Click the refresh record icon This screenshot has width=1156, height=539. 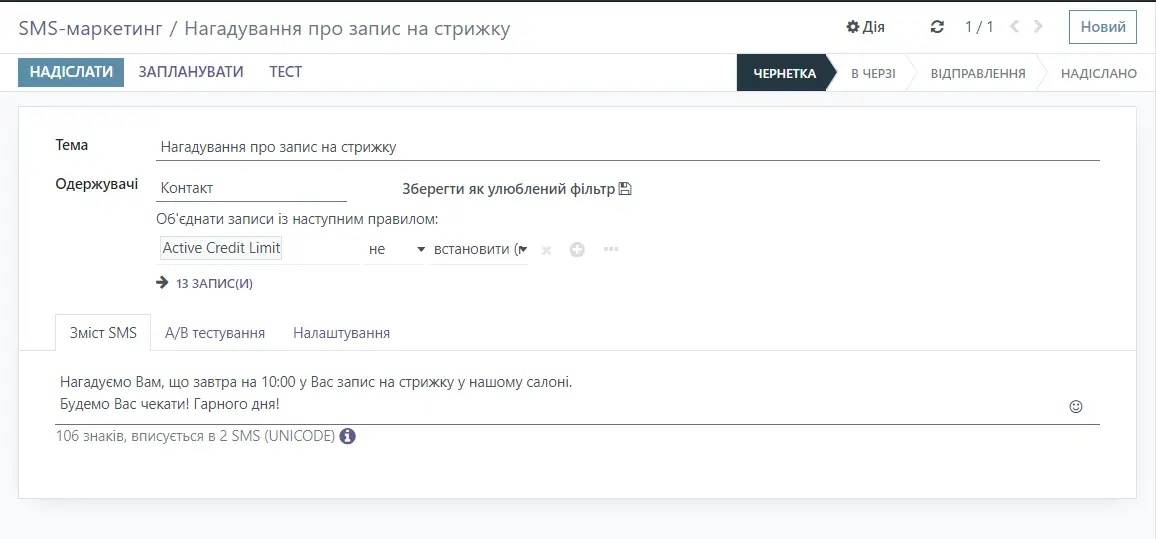pos(937,27)
